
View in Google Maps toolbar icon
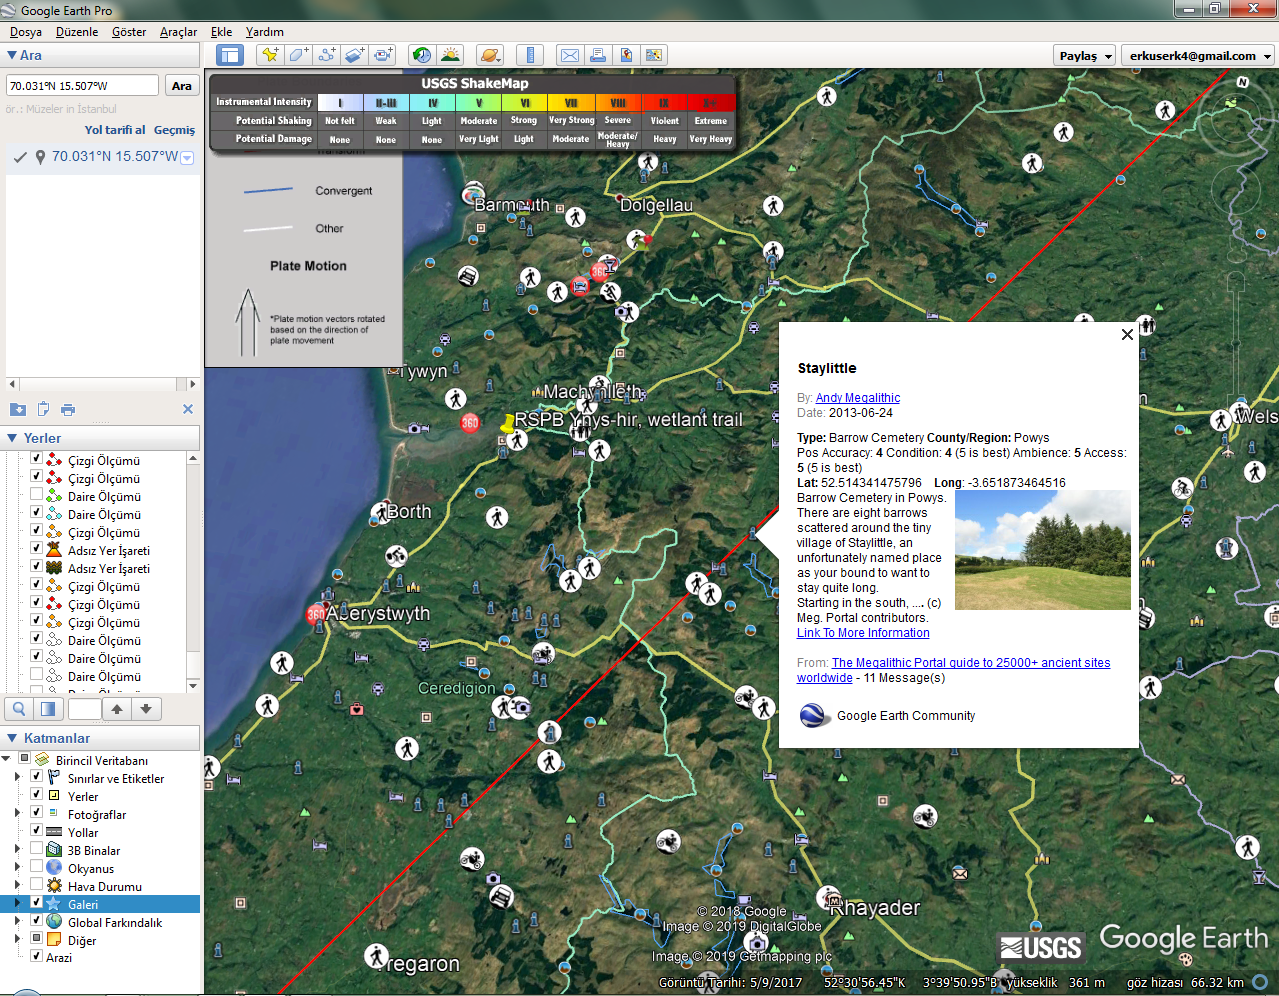point(654,55)
